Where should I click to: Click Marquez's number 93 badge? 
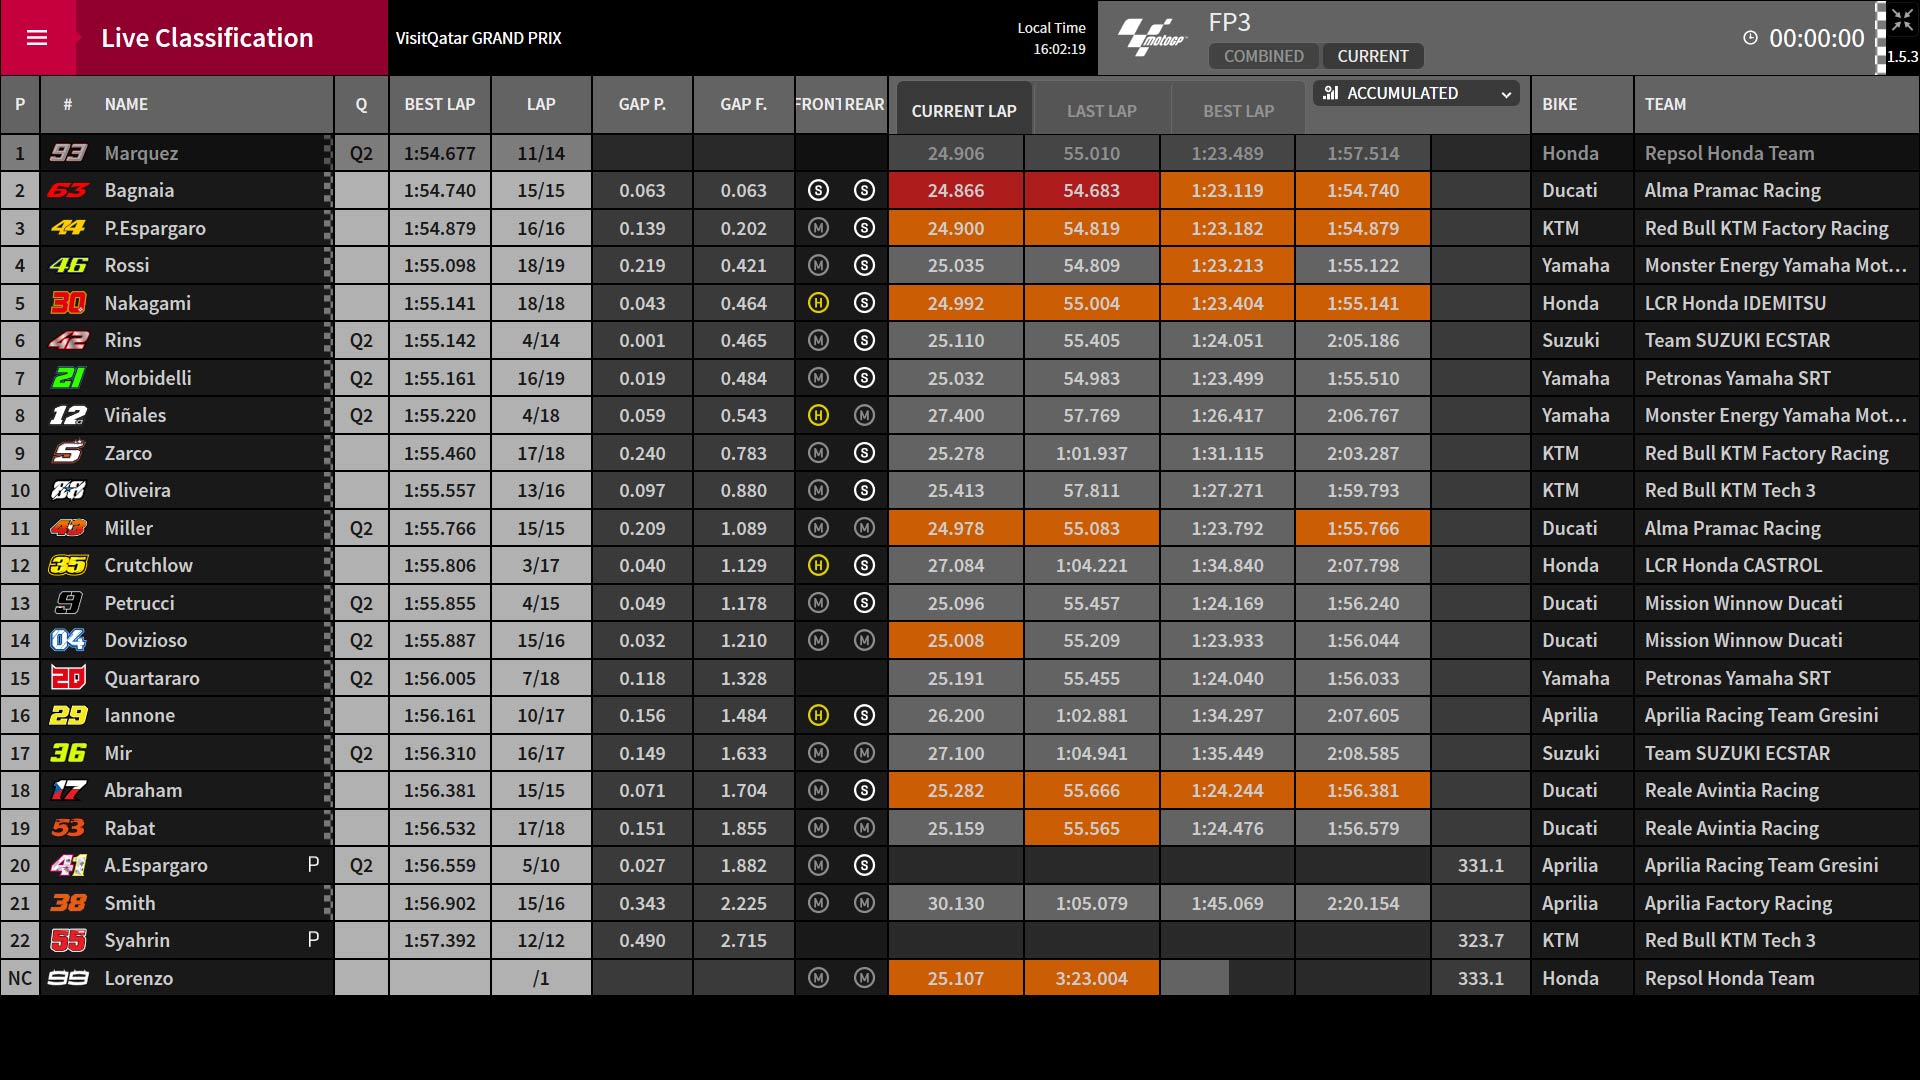click(68, 153)
